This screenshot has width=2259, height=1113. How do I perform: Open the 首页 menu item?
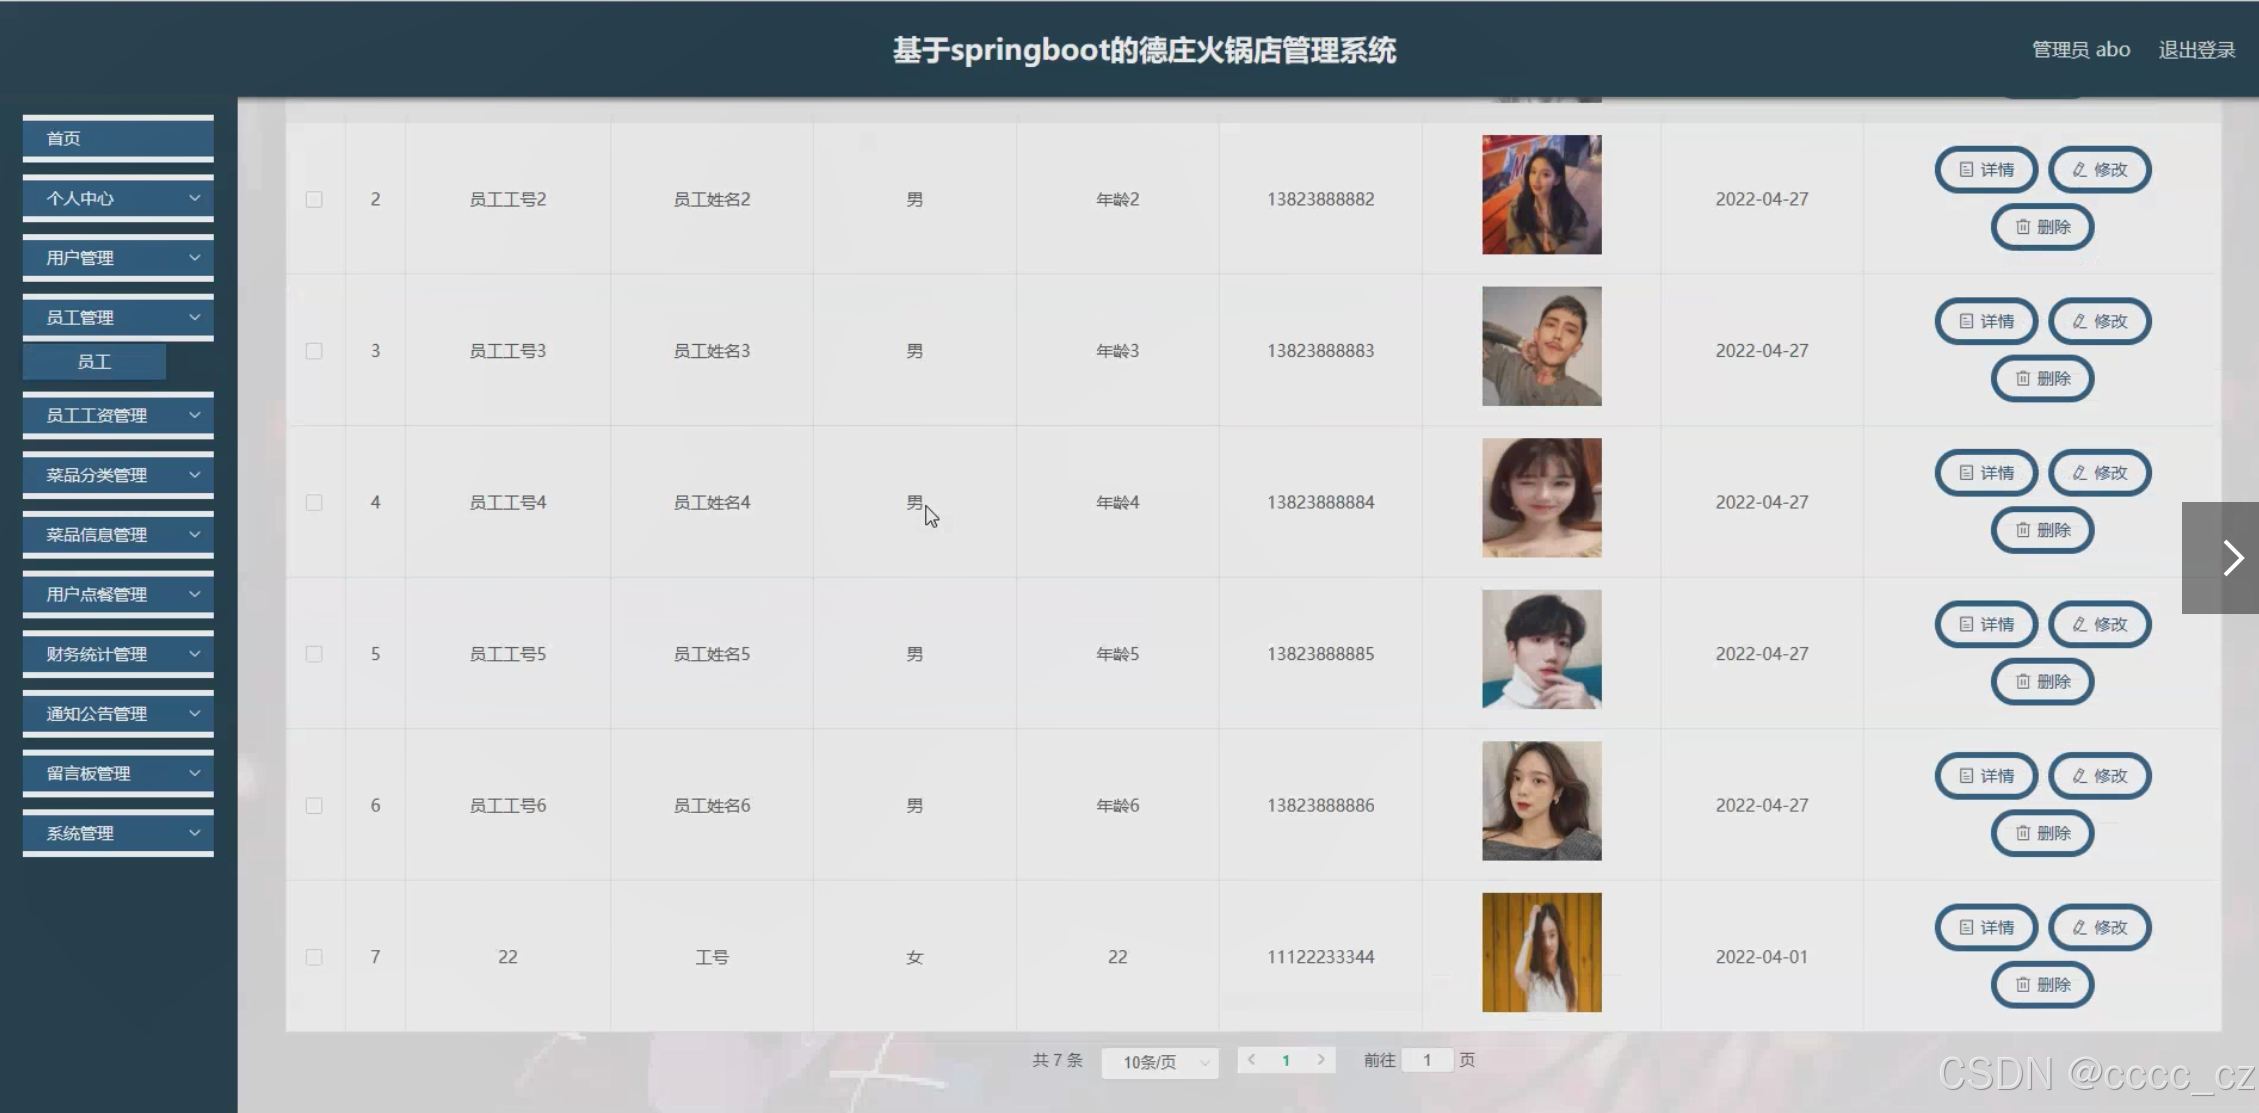coord(118,139)
